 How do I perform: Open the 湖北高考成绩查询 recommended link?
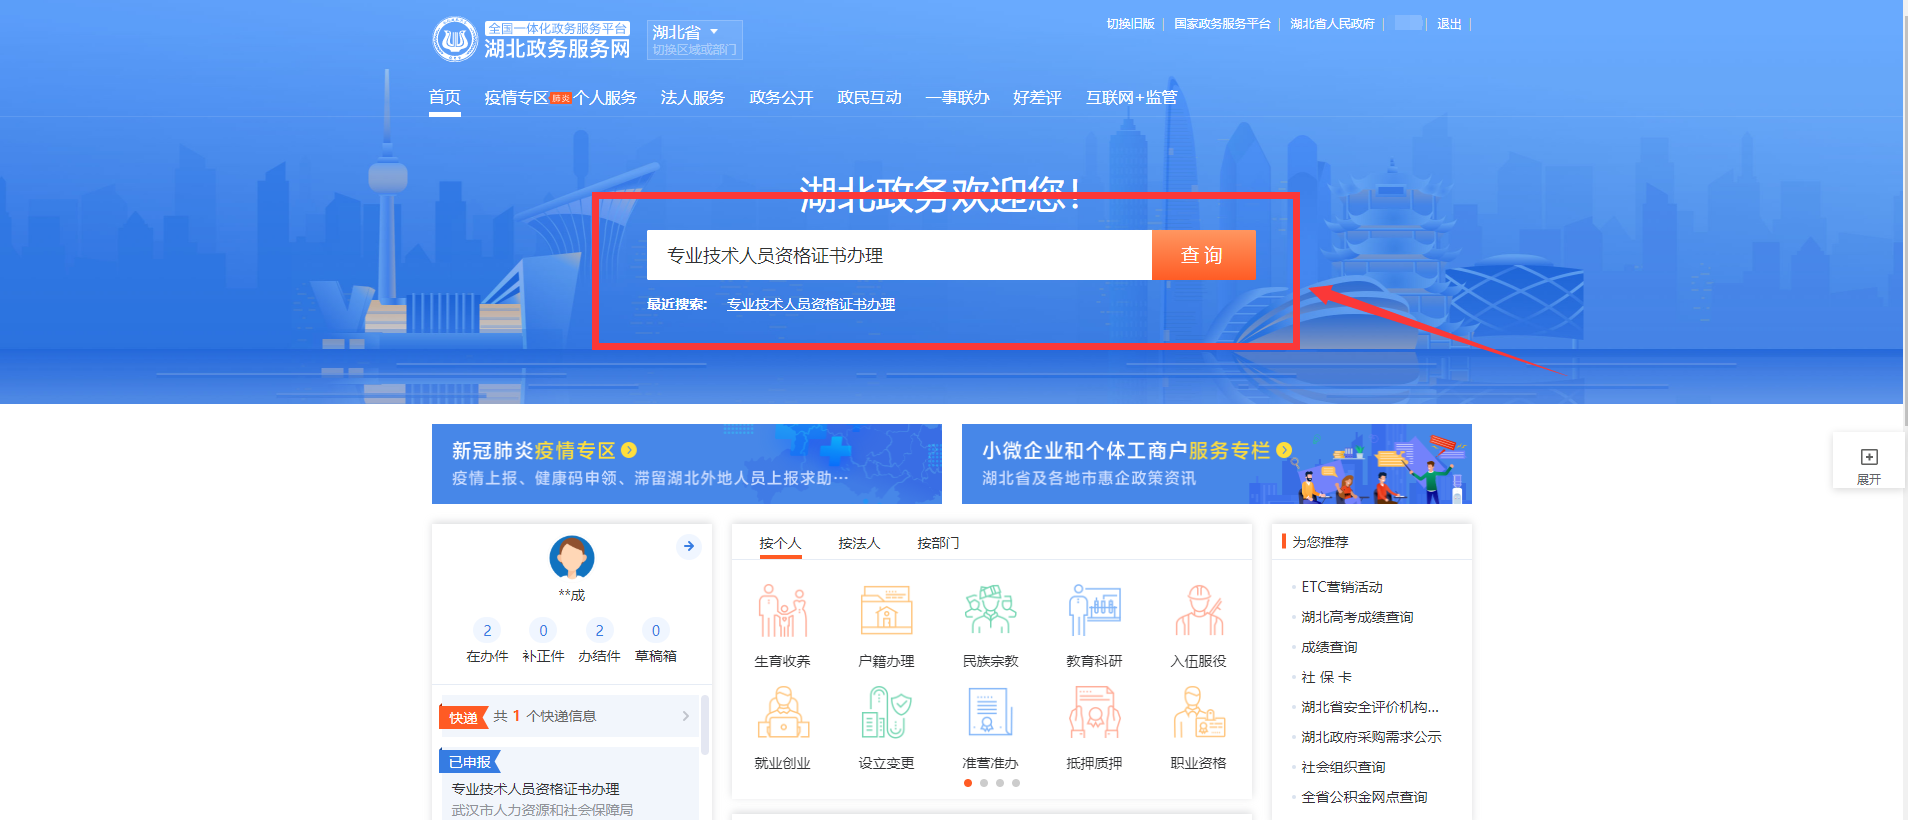click(1357, 617)
